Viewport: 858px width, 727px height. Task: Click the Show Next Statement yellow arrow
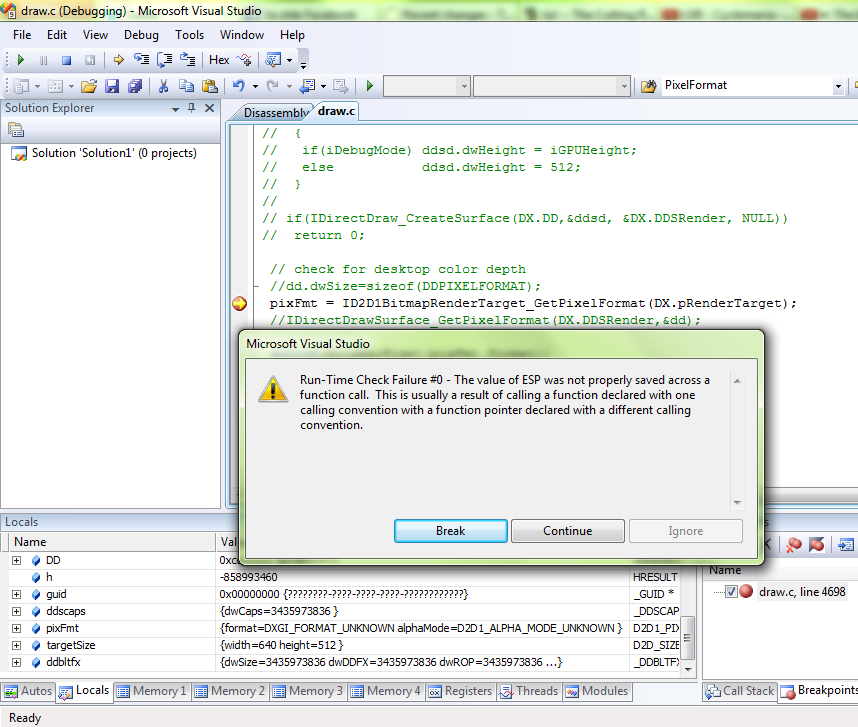coord(118,60)
